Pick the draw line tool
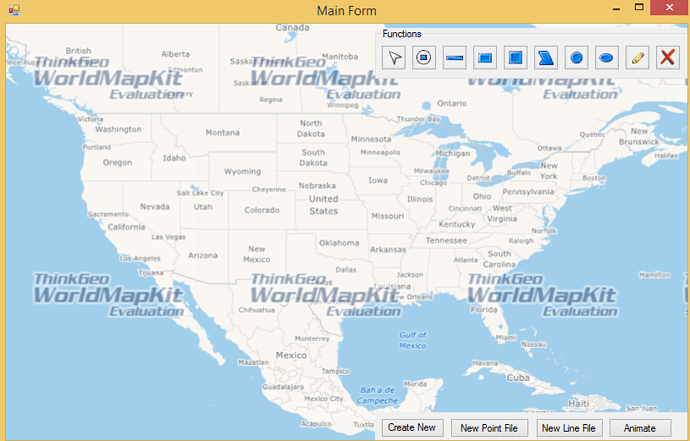 (x=455, y=58)
